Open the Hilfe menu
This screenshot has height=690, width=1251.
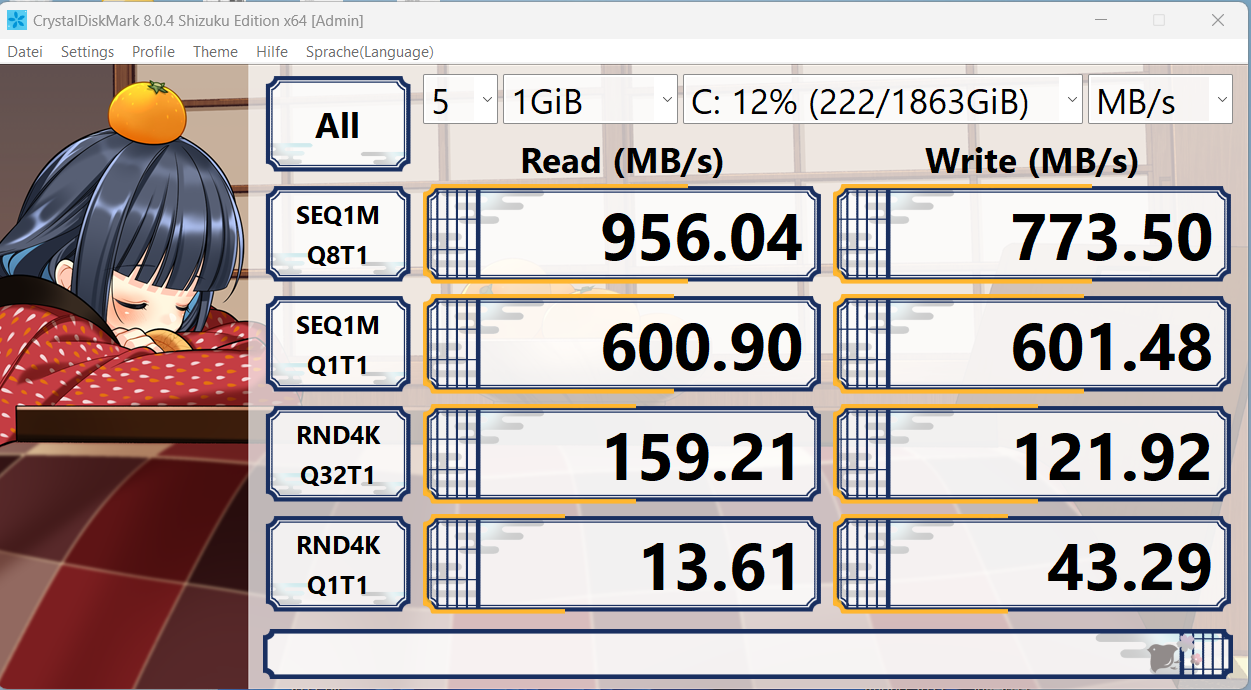pyautogui.click(x=271, y=51)
